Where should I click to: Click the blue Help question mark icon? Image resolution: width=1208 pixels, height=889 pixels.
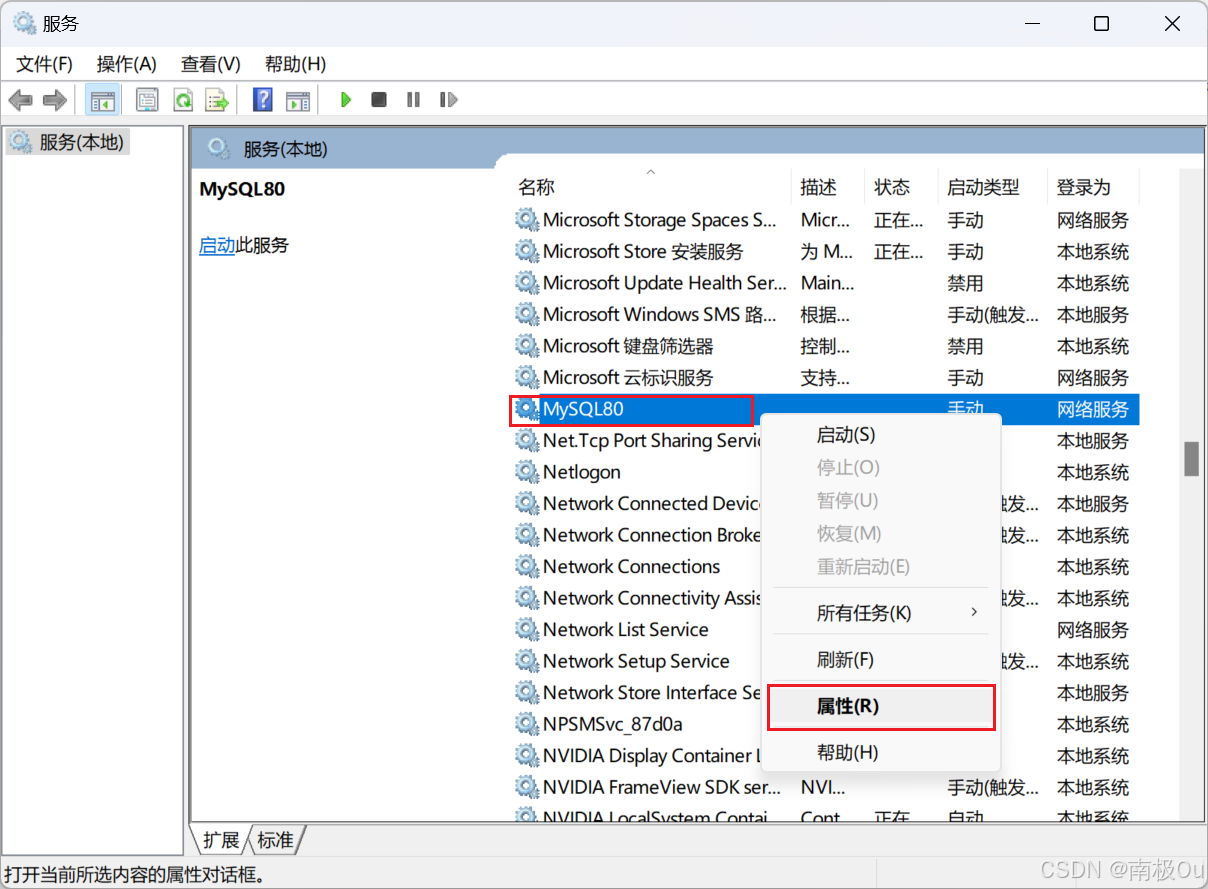coord(262,100)
